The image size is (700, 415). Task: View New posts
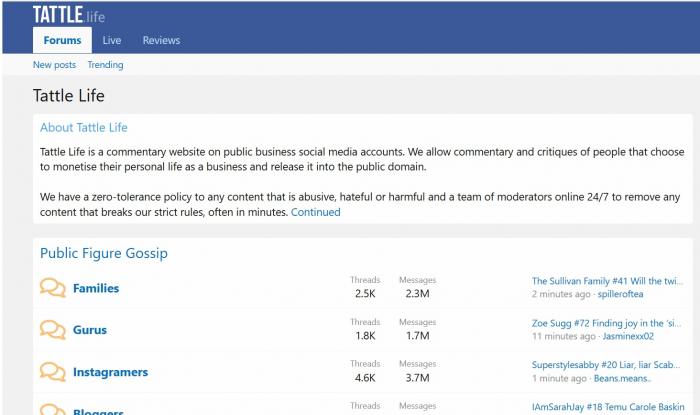pyautogui.click(x=54, y=65)
